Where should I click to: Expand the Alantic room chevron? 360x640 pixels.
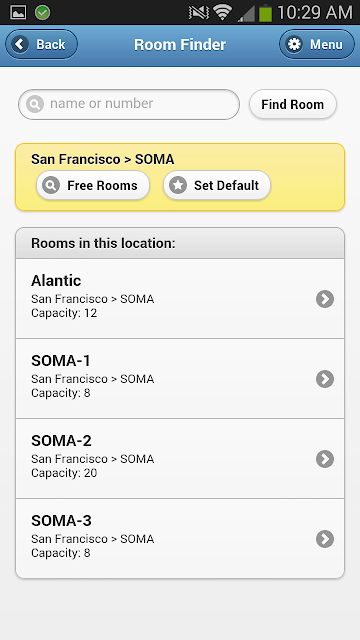(x=325, y=299)
